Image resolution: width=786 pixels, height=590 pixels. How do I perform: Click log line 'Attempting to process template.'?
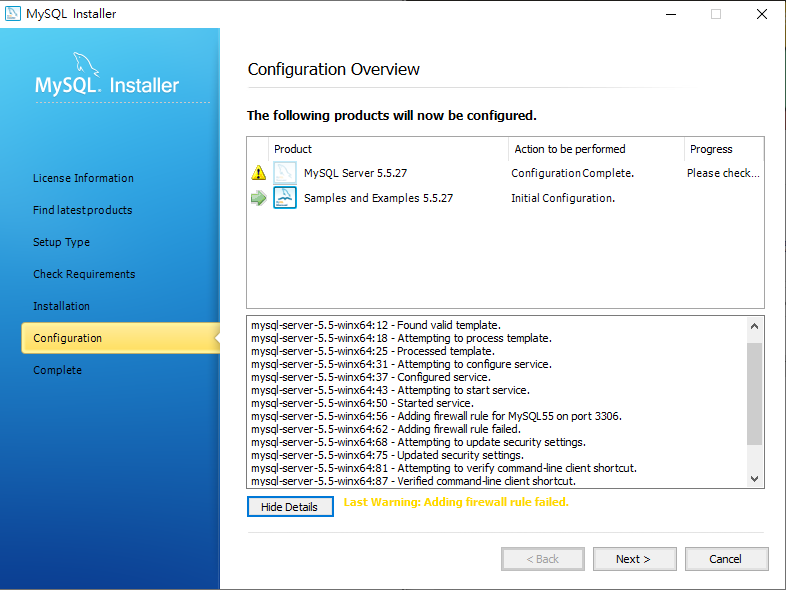(x=401, y=338)
